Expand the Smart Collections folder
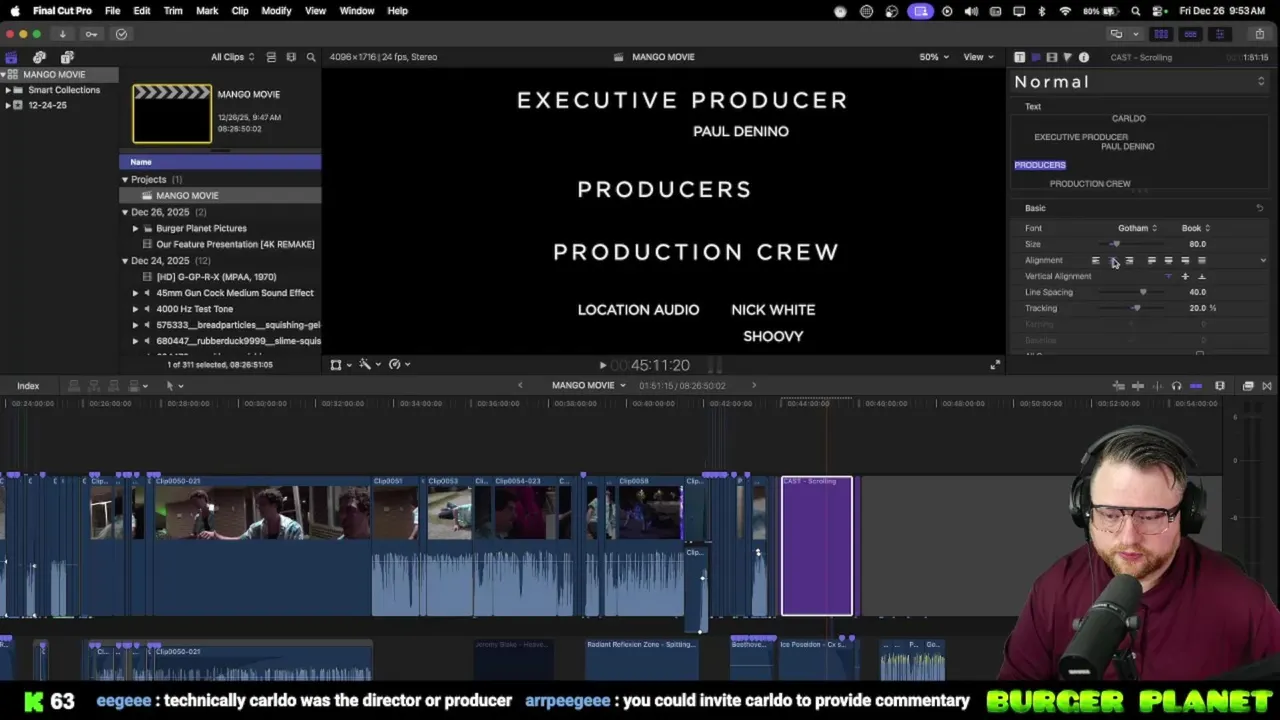Viewport: 1280px width, 720px height. click(x=8, y=90)
